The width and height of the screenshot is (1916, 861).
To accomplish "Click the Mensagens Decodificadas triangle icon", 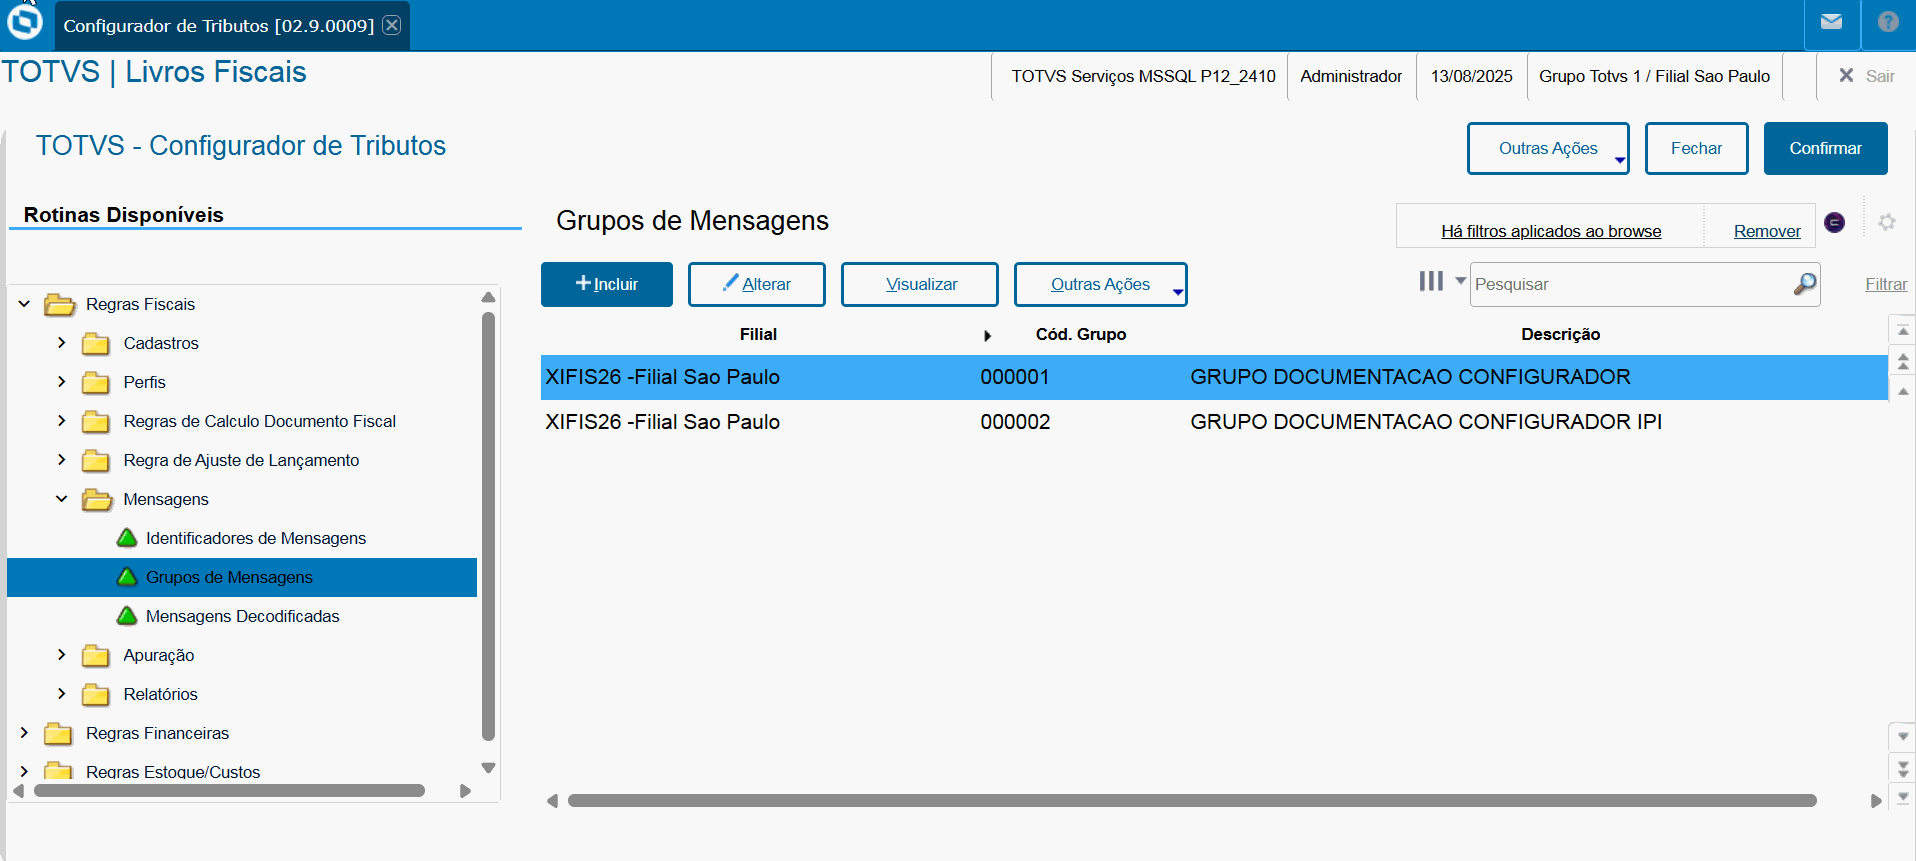I will tap(127, 616).
